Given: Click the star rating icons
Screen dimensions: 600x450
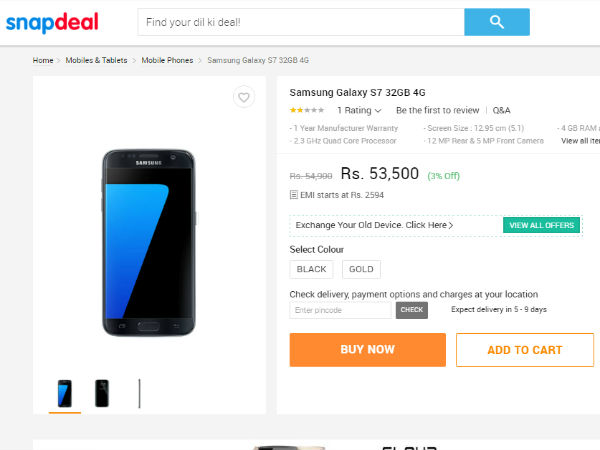Looking at the screenshot, I should (x=306, y=110).
